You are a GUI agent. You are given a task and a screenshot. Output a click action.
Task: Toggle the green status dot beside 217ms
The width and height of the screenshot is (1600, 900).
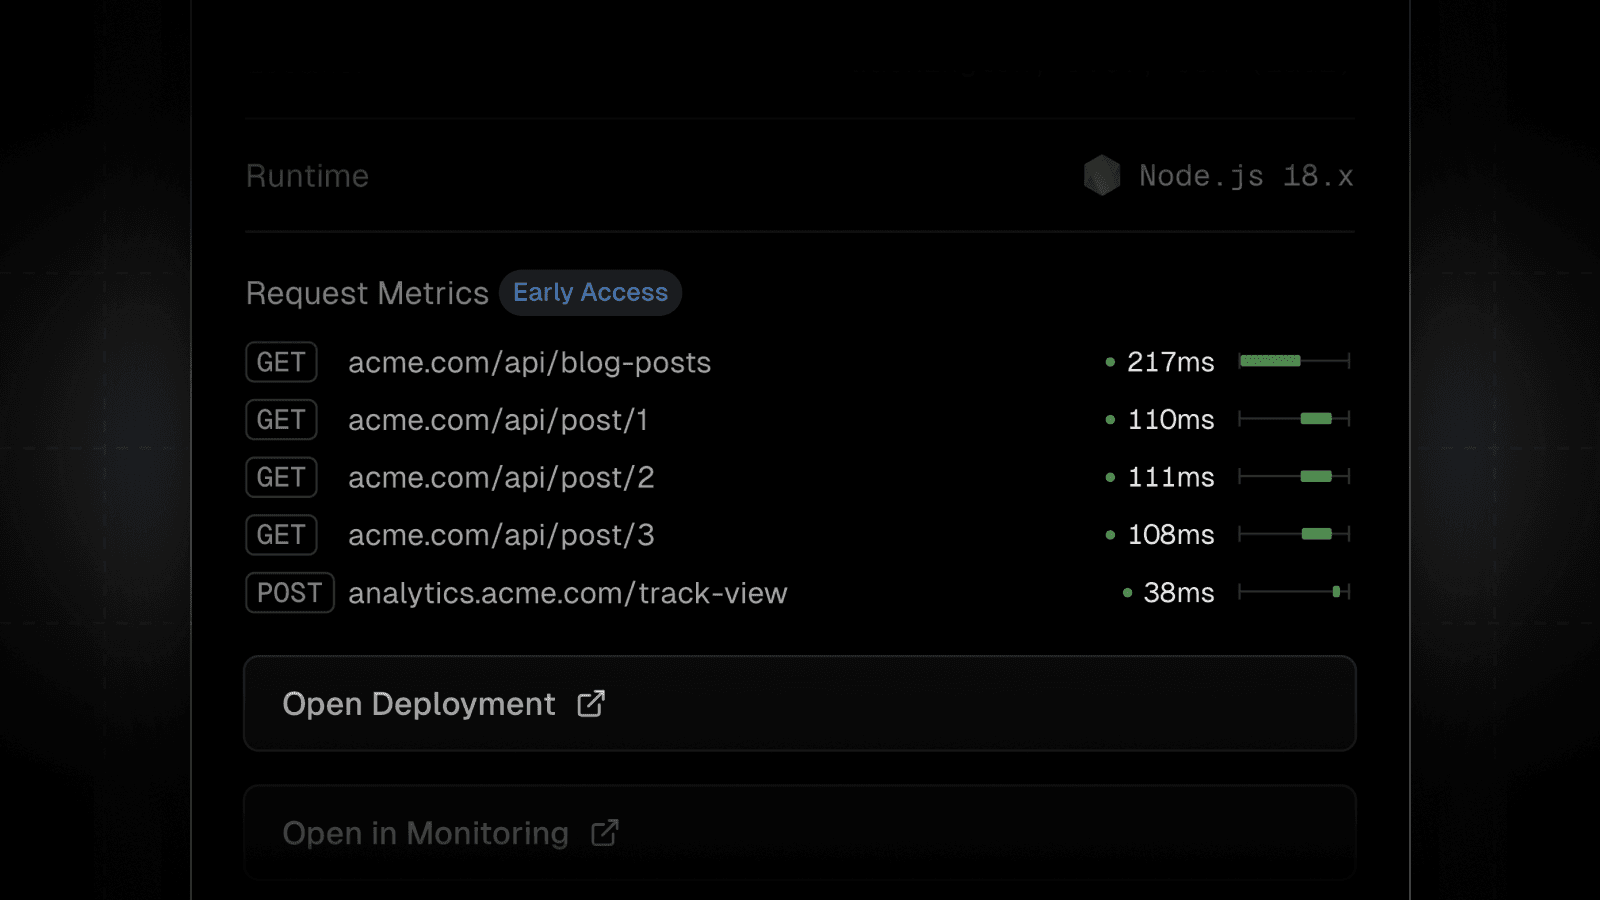(x=1109, y=362)
